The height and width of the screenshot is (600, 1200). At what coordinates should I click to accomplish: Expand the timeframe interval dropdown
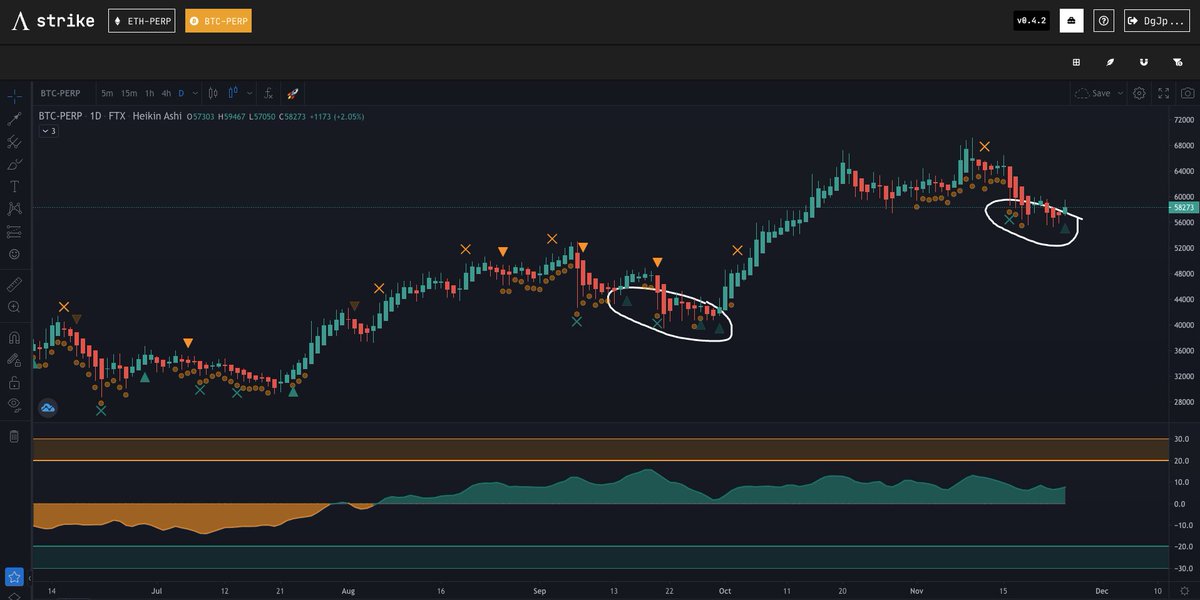(194, 93)
